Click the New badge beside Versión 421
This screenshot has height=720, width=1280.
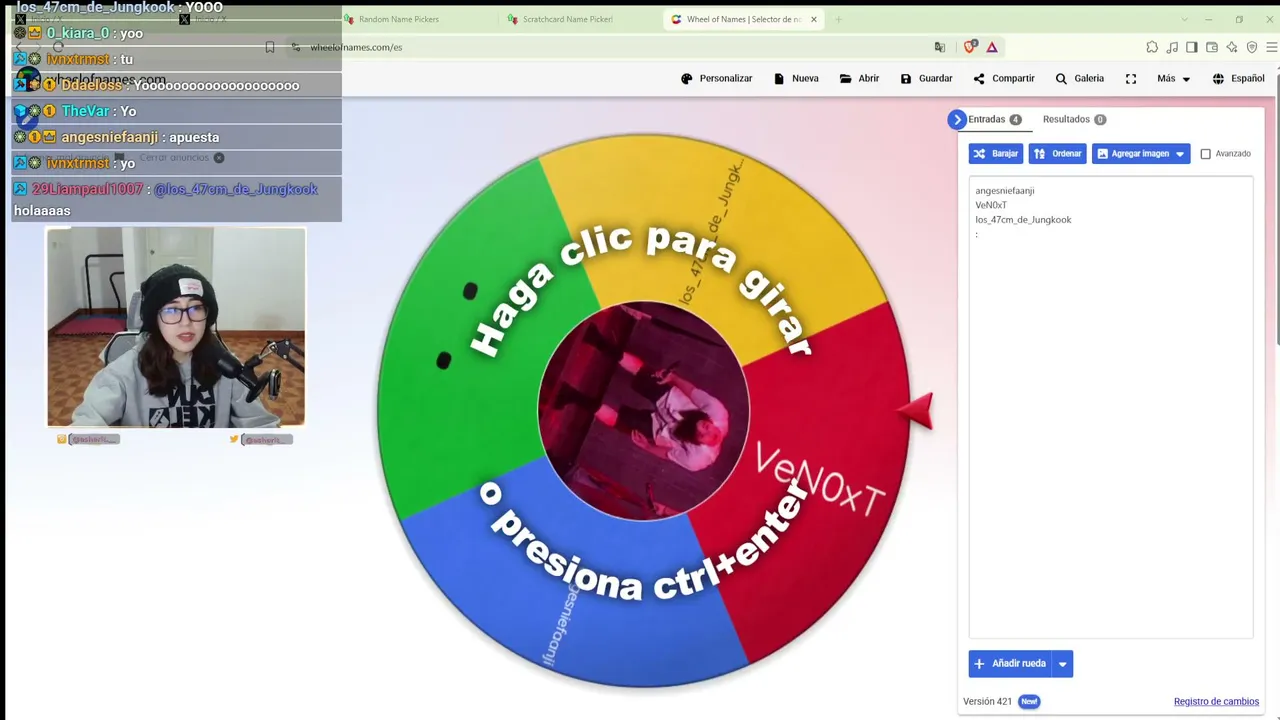coord(1029,701)
